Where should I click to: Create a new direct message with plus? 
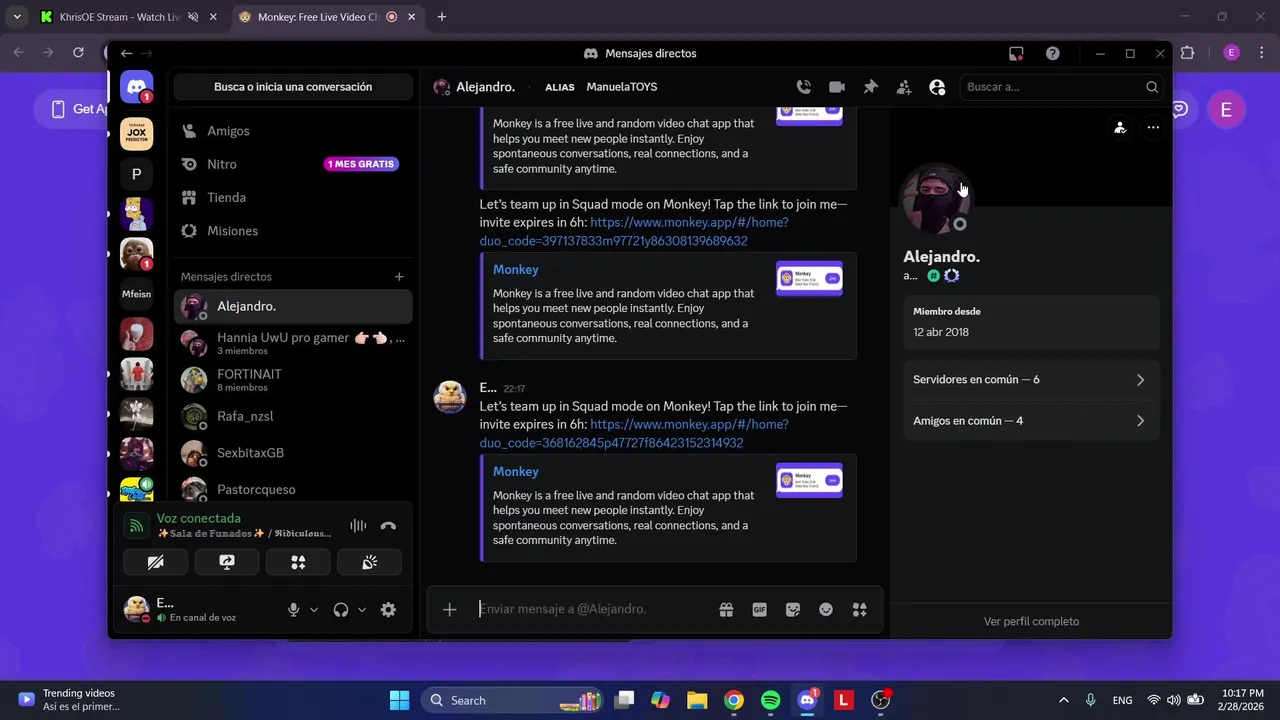[x=399, y=277]
